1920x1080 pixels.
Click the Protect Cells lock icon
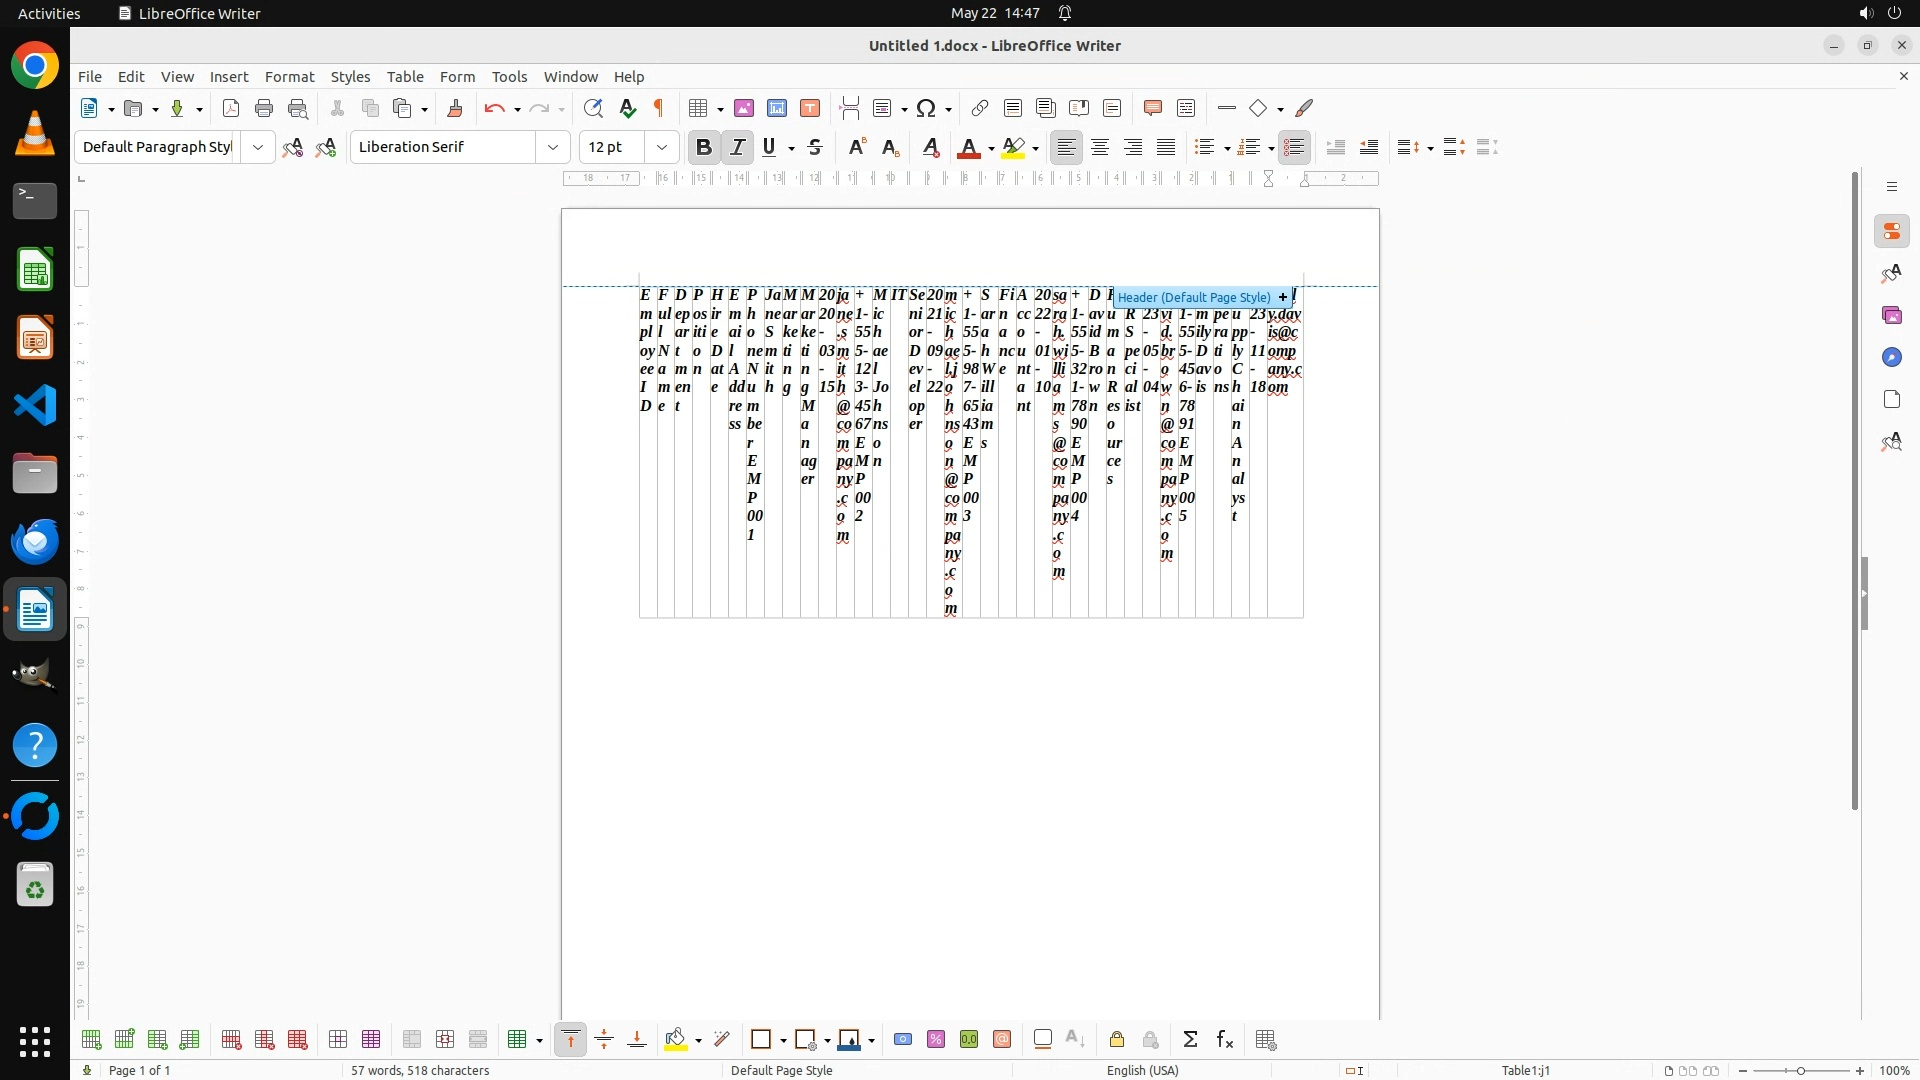(x=1117, y=1040)
